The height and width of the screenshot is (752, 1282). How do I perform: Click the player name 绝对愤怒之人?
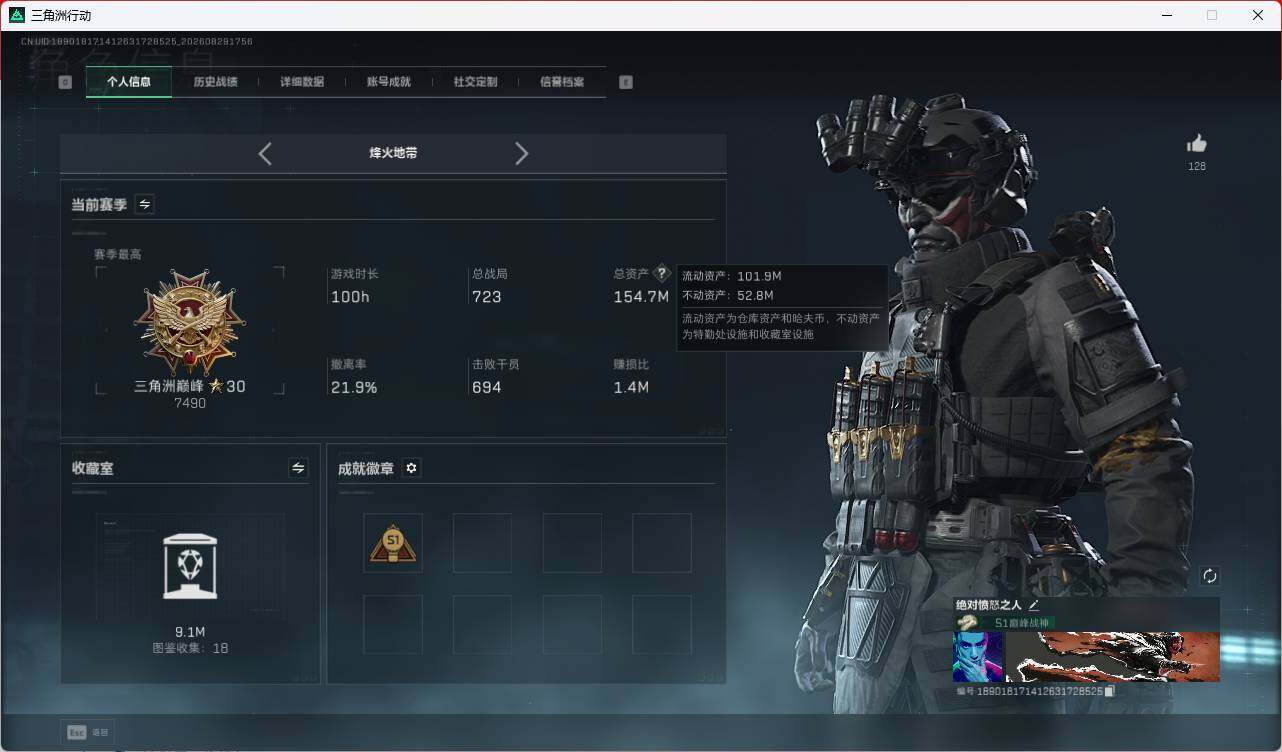click(x=988, y=605)
